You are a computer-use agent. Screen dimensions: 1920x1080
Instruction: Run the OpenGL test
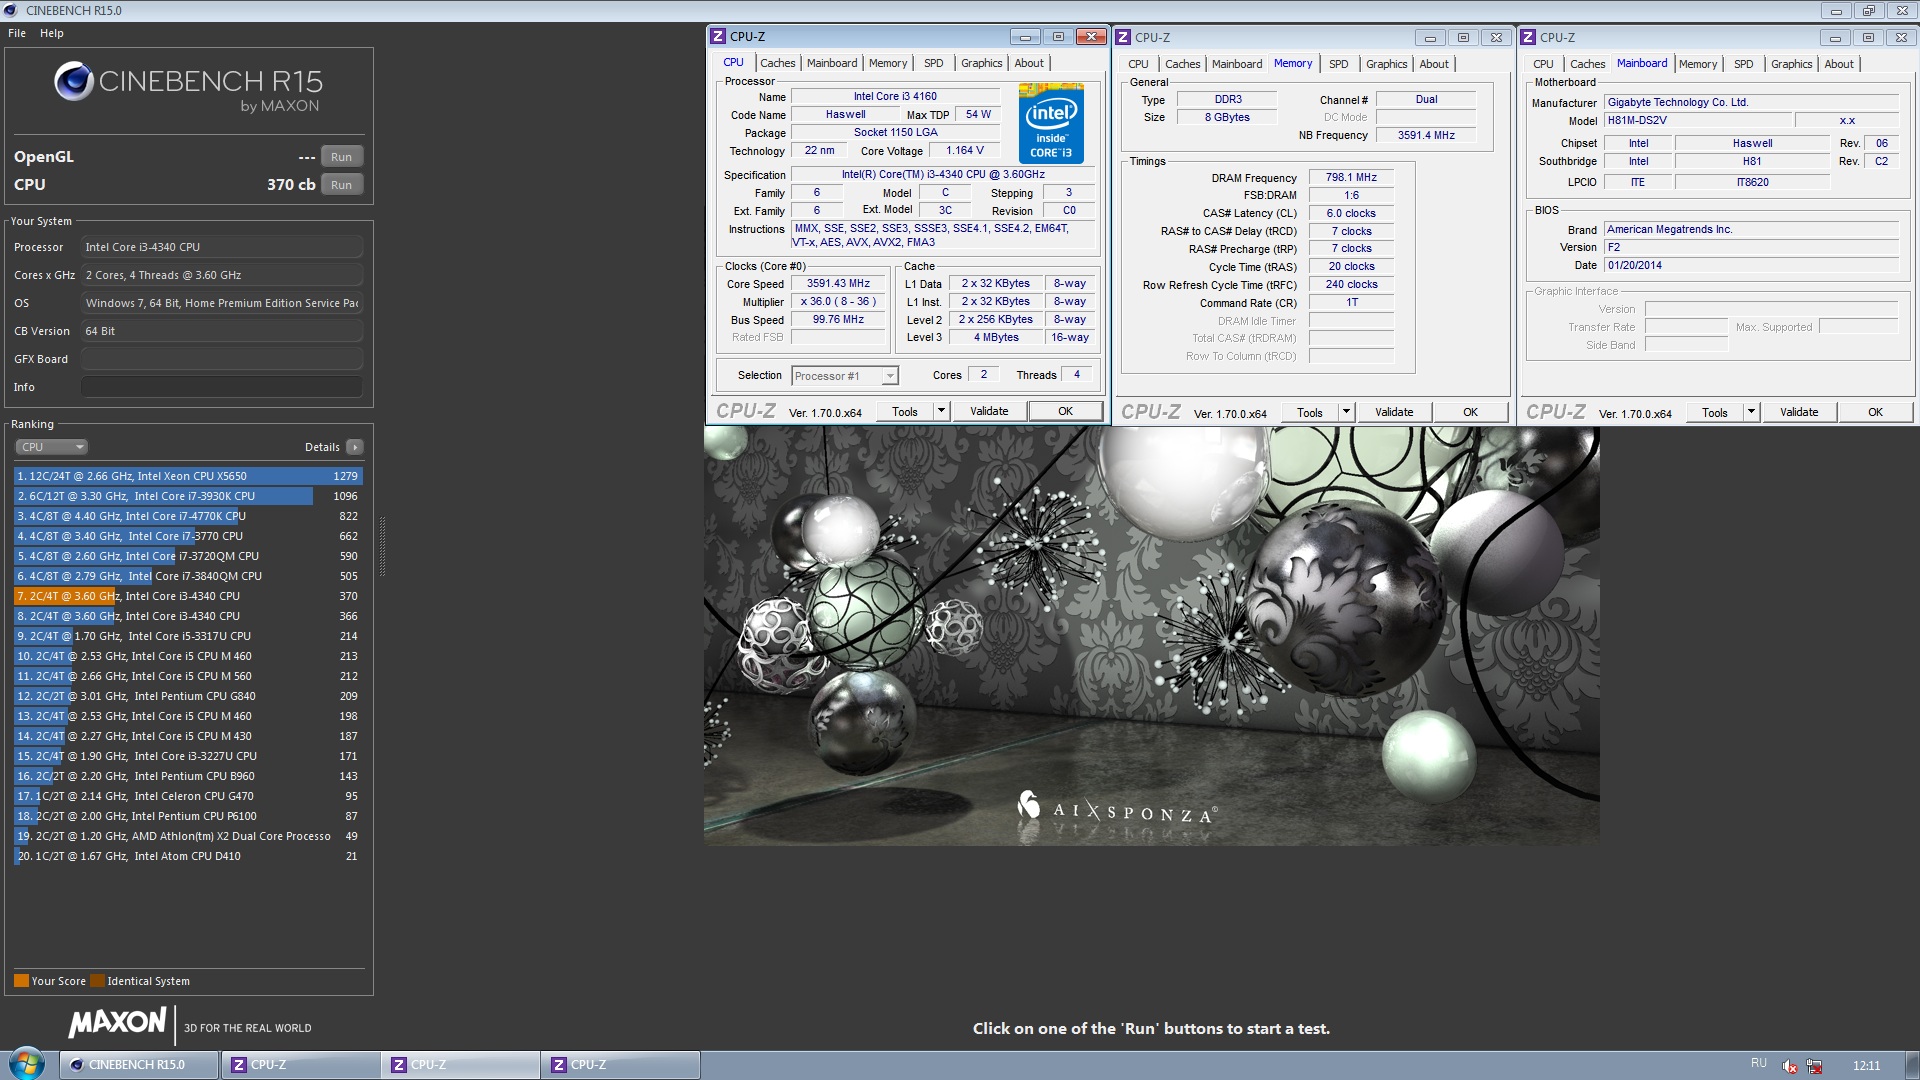coord(341,157)
